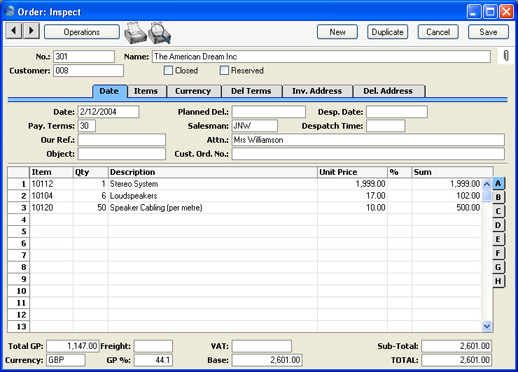
Task: Click the Salesman field JNW
Action: click(255, 126)
